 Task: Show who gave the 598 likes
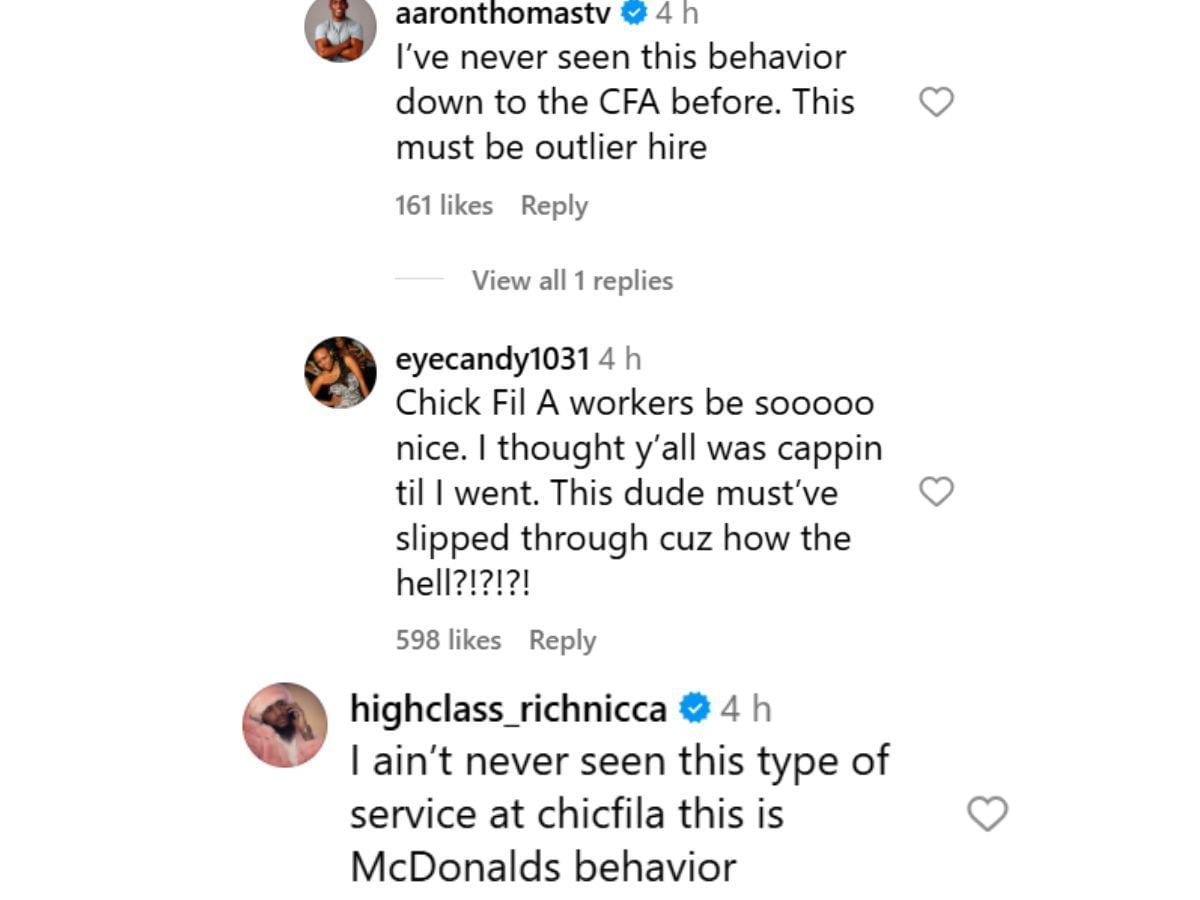click(448, 640)
